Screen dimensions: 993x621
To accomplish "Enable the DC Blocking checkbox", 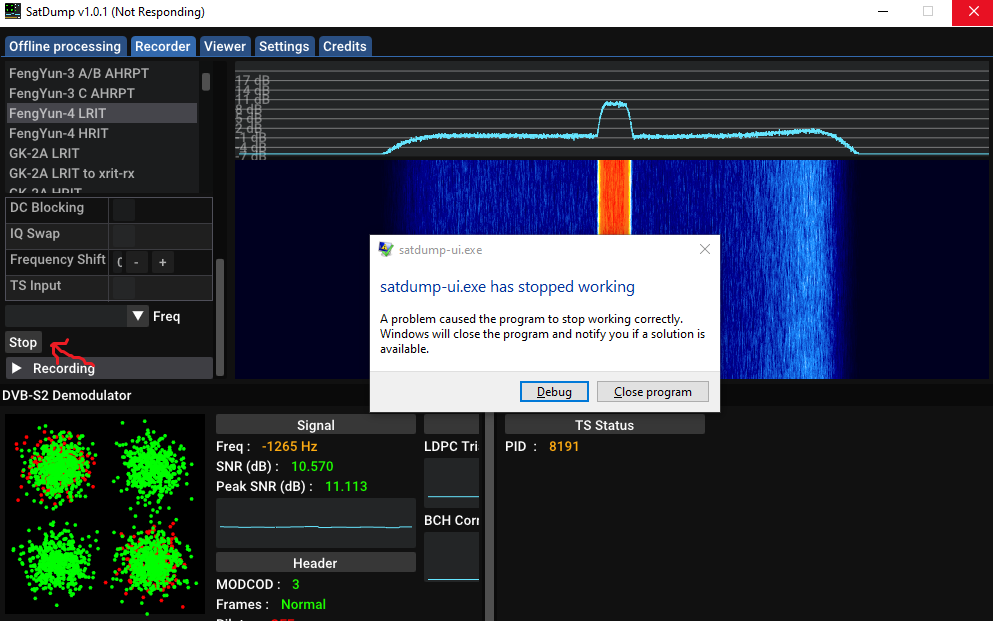I will point(122,210).
